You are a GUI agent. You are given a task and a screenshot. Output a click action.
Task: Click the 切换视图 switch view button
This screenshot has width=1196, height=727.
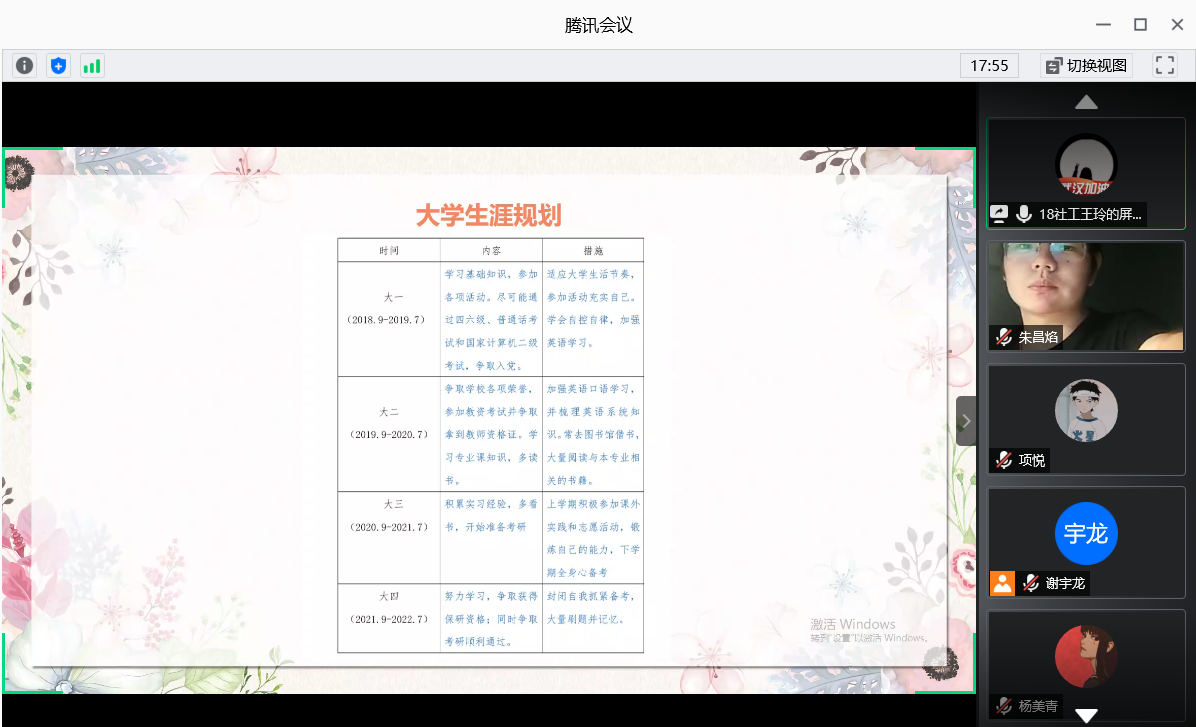click(x=1086, y=66)
